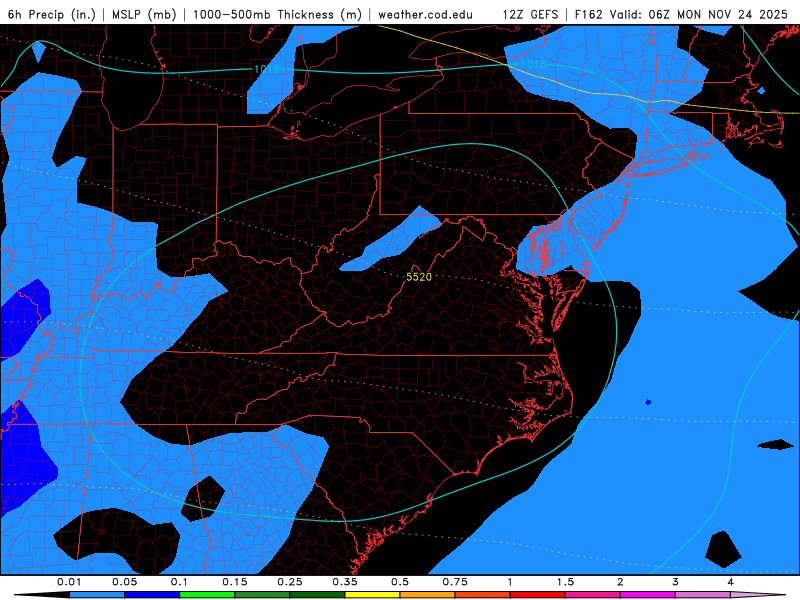Select the light blue 0.01 legend swatch

point(97,595)
